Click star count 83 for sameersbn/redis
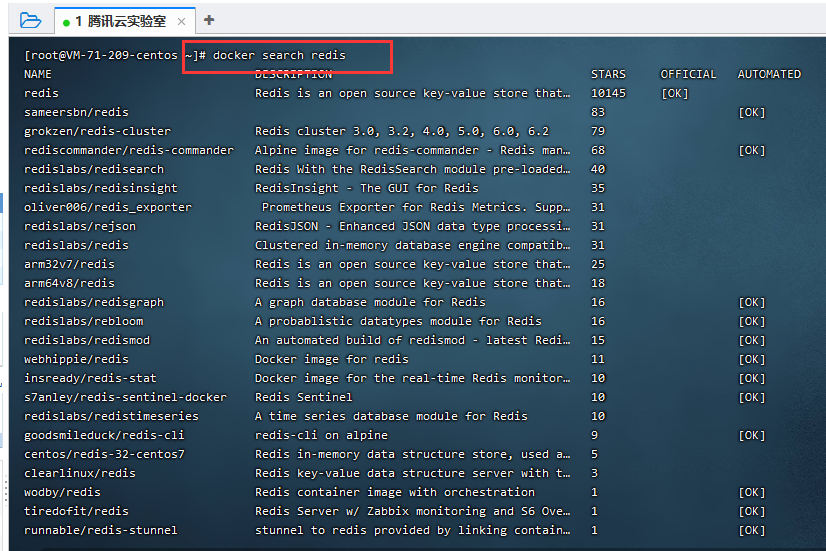 pos(598,112)
